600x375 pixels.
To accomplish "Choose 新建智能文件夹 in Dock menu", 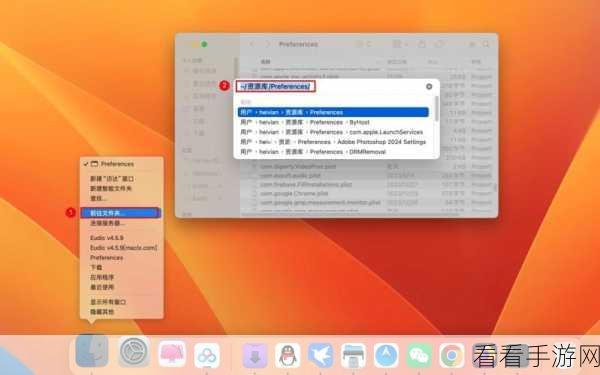I will pos(111,189).
